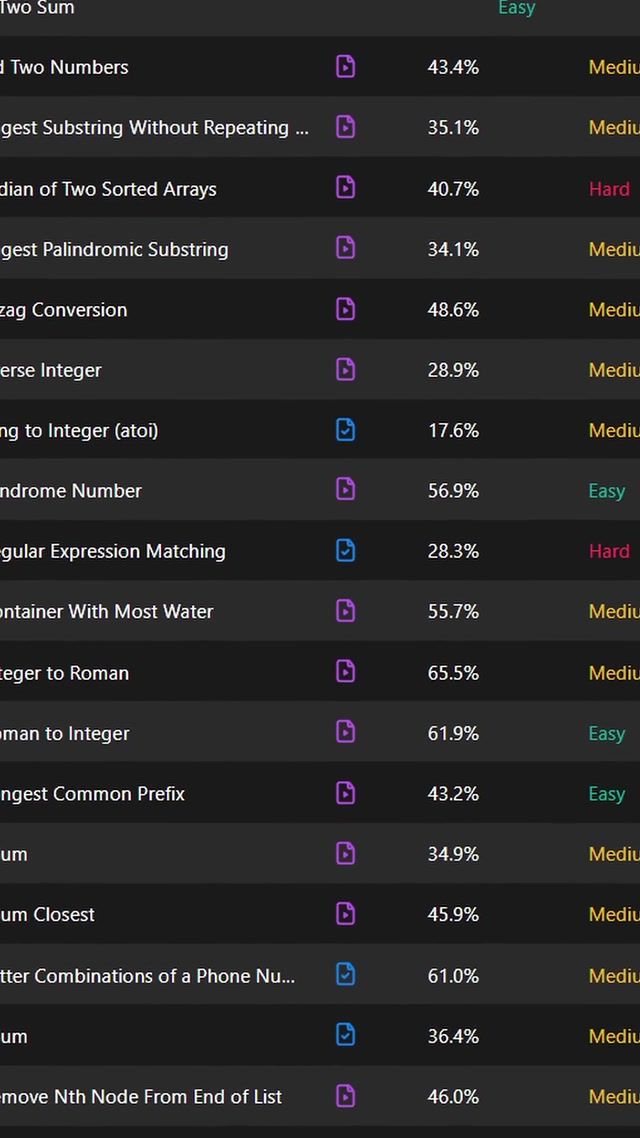640x1138 pixels.
Task: Open the 3Sum Closest problem
Action: [48, 914]
